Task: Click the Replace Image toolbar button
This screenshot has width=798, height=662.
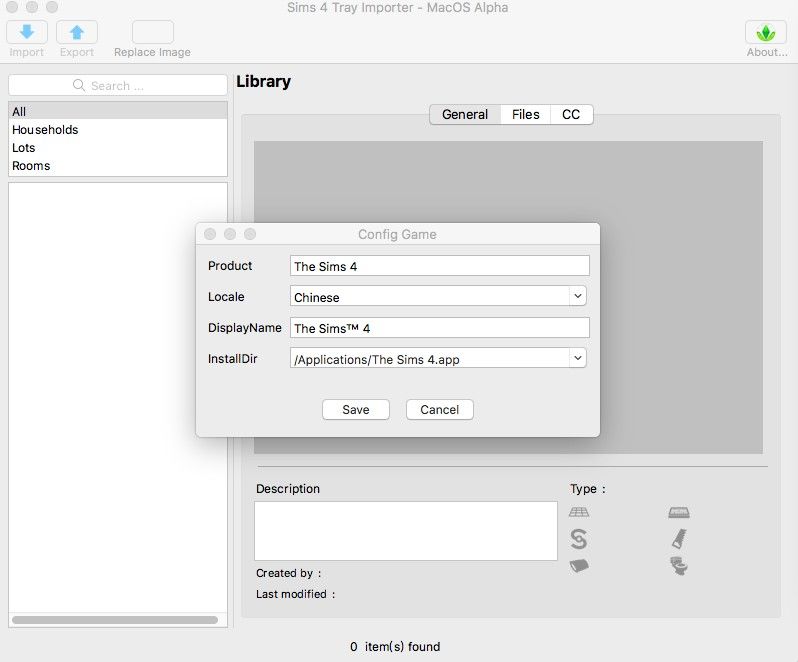Action: click(153, 32)
